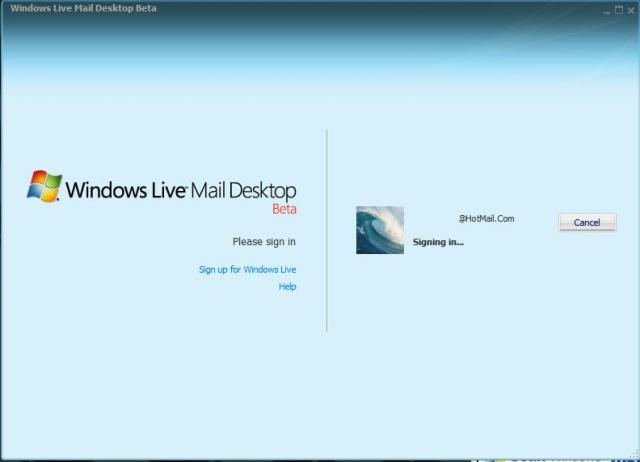The width and height of the screenshot is (640, 462).
Task: Click the Windows Live Mail Desktop Beta title
Action: click(x=83, y=8)
